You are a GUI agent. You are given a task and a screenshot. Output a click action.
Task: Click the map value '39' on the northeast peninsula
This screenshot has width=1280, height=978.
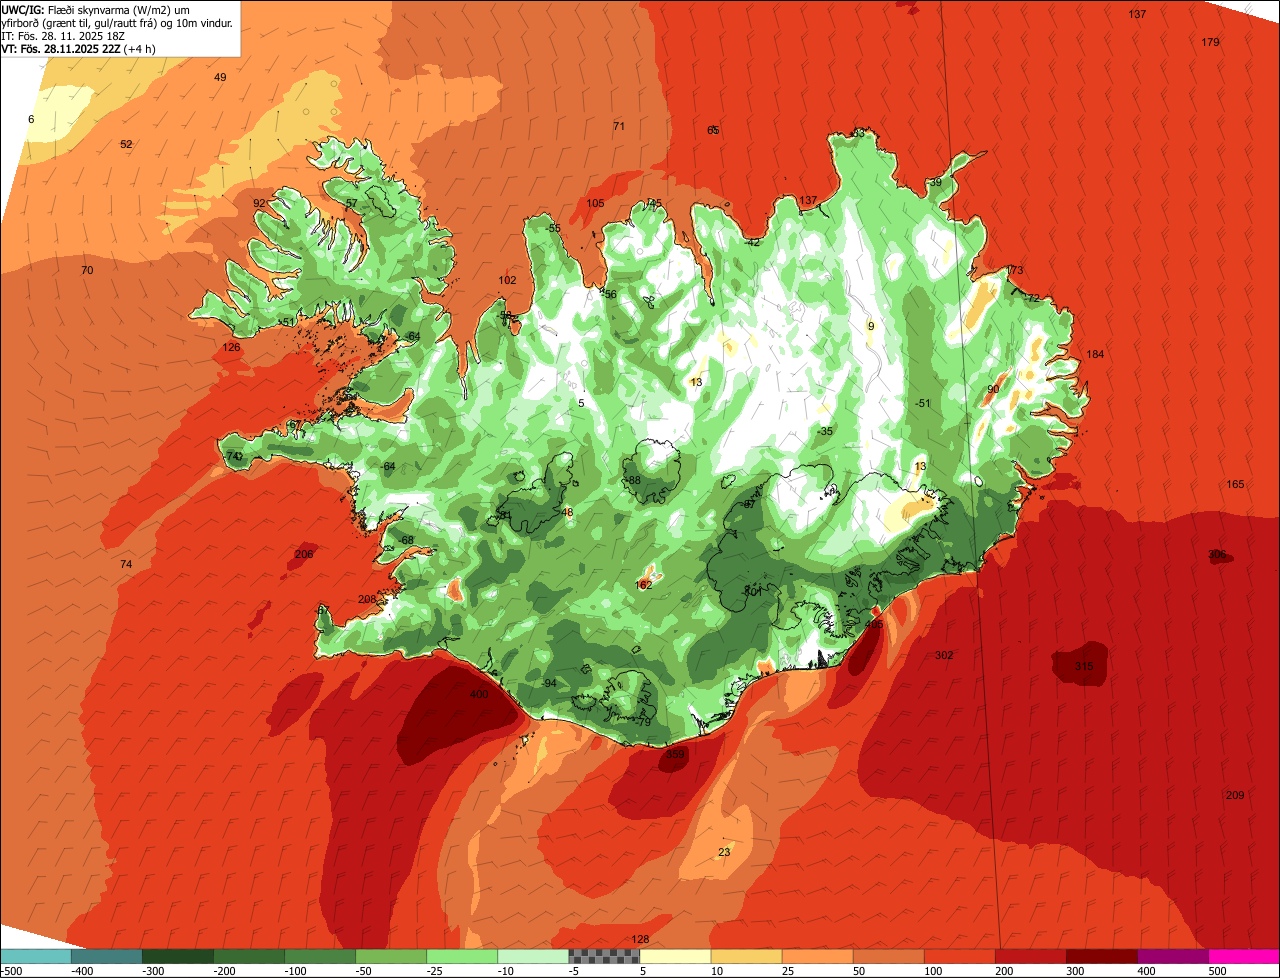pos(935,182)
